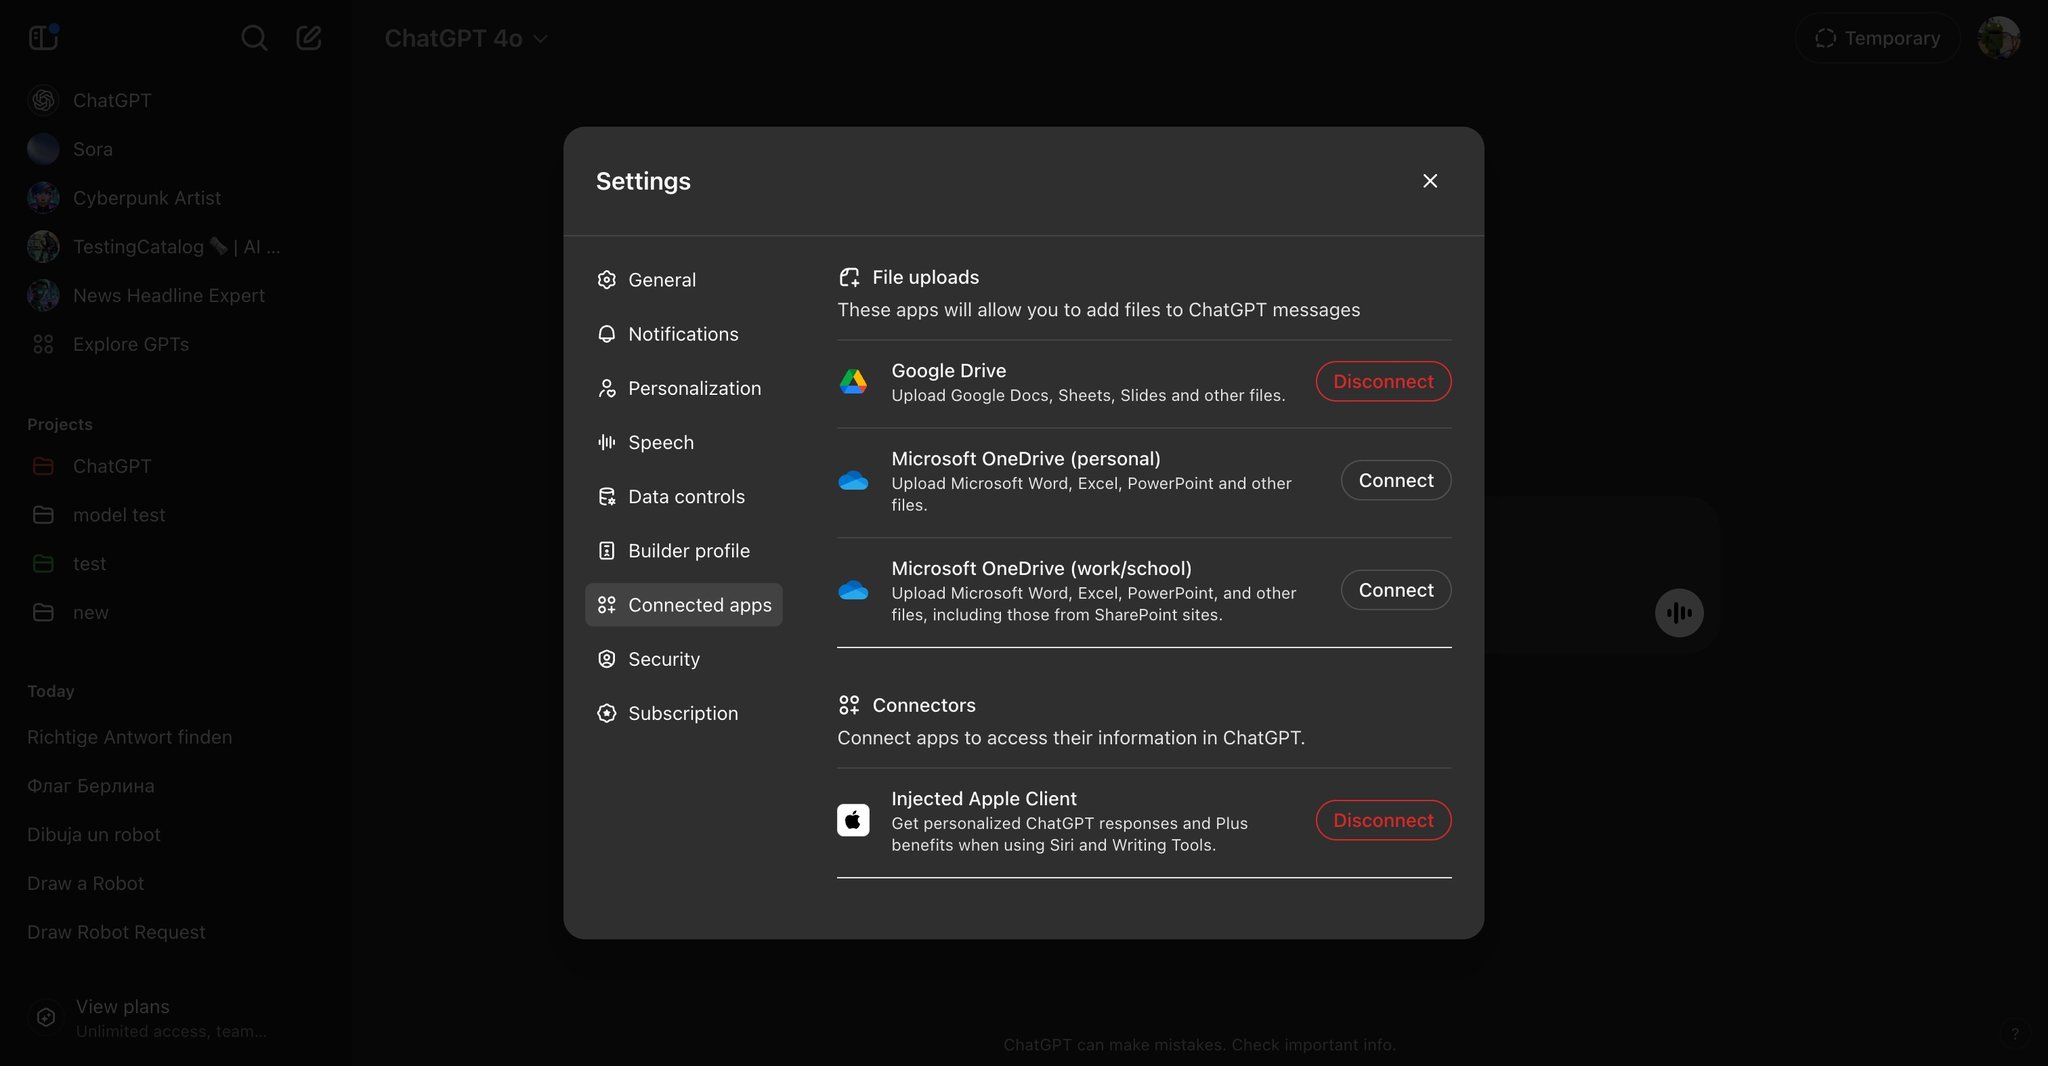Click the OneDrive (work/school) cloud icon

coord(853,590)
